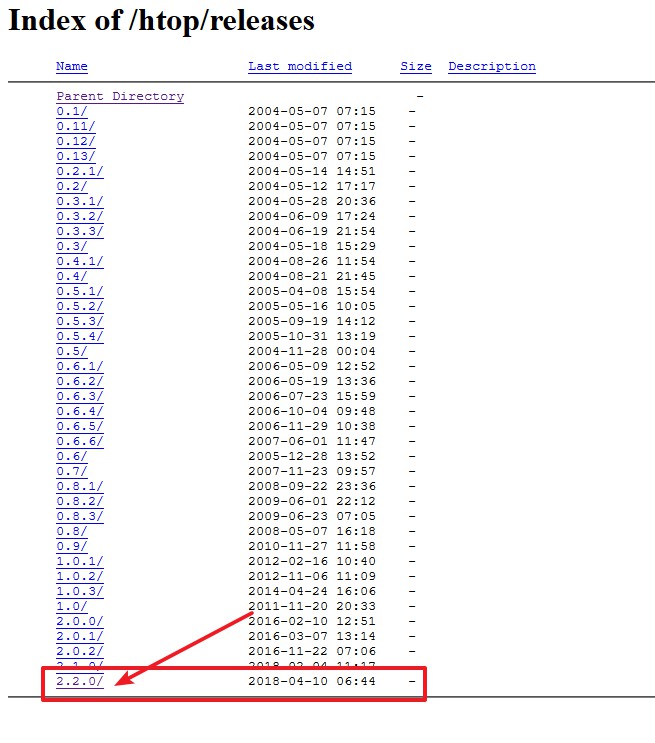
Task: Sort listing by Last modified column
Action: point(299,66)
